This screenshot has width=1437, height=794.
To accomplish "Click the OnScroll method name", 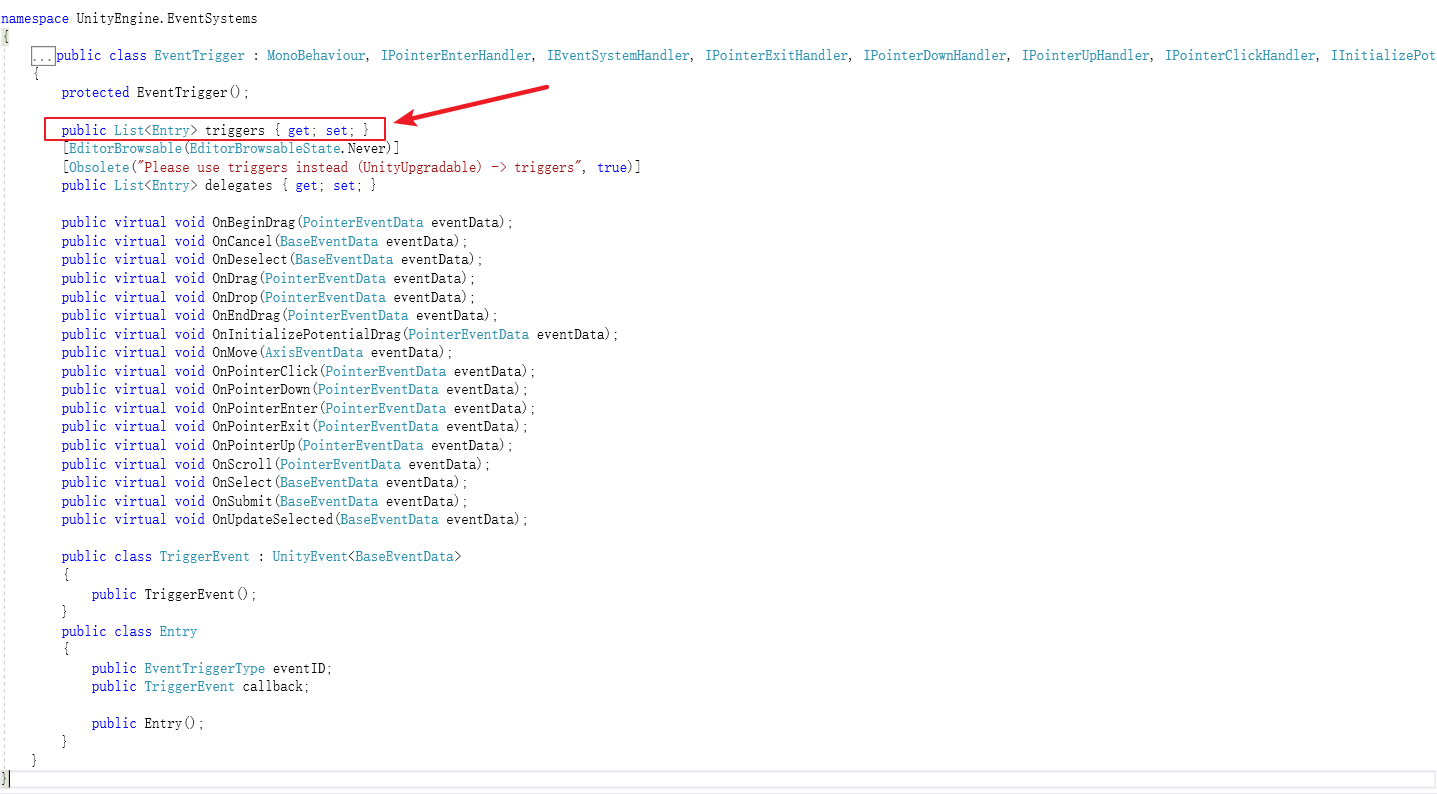I will (242, 464).
